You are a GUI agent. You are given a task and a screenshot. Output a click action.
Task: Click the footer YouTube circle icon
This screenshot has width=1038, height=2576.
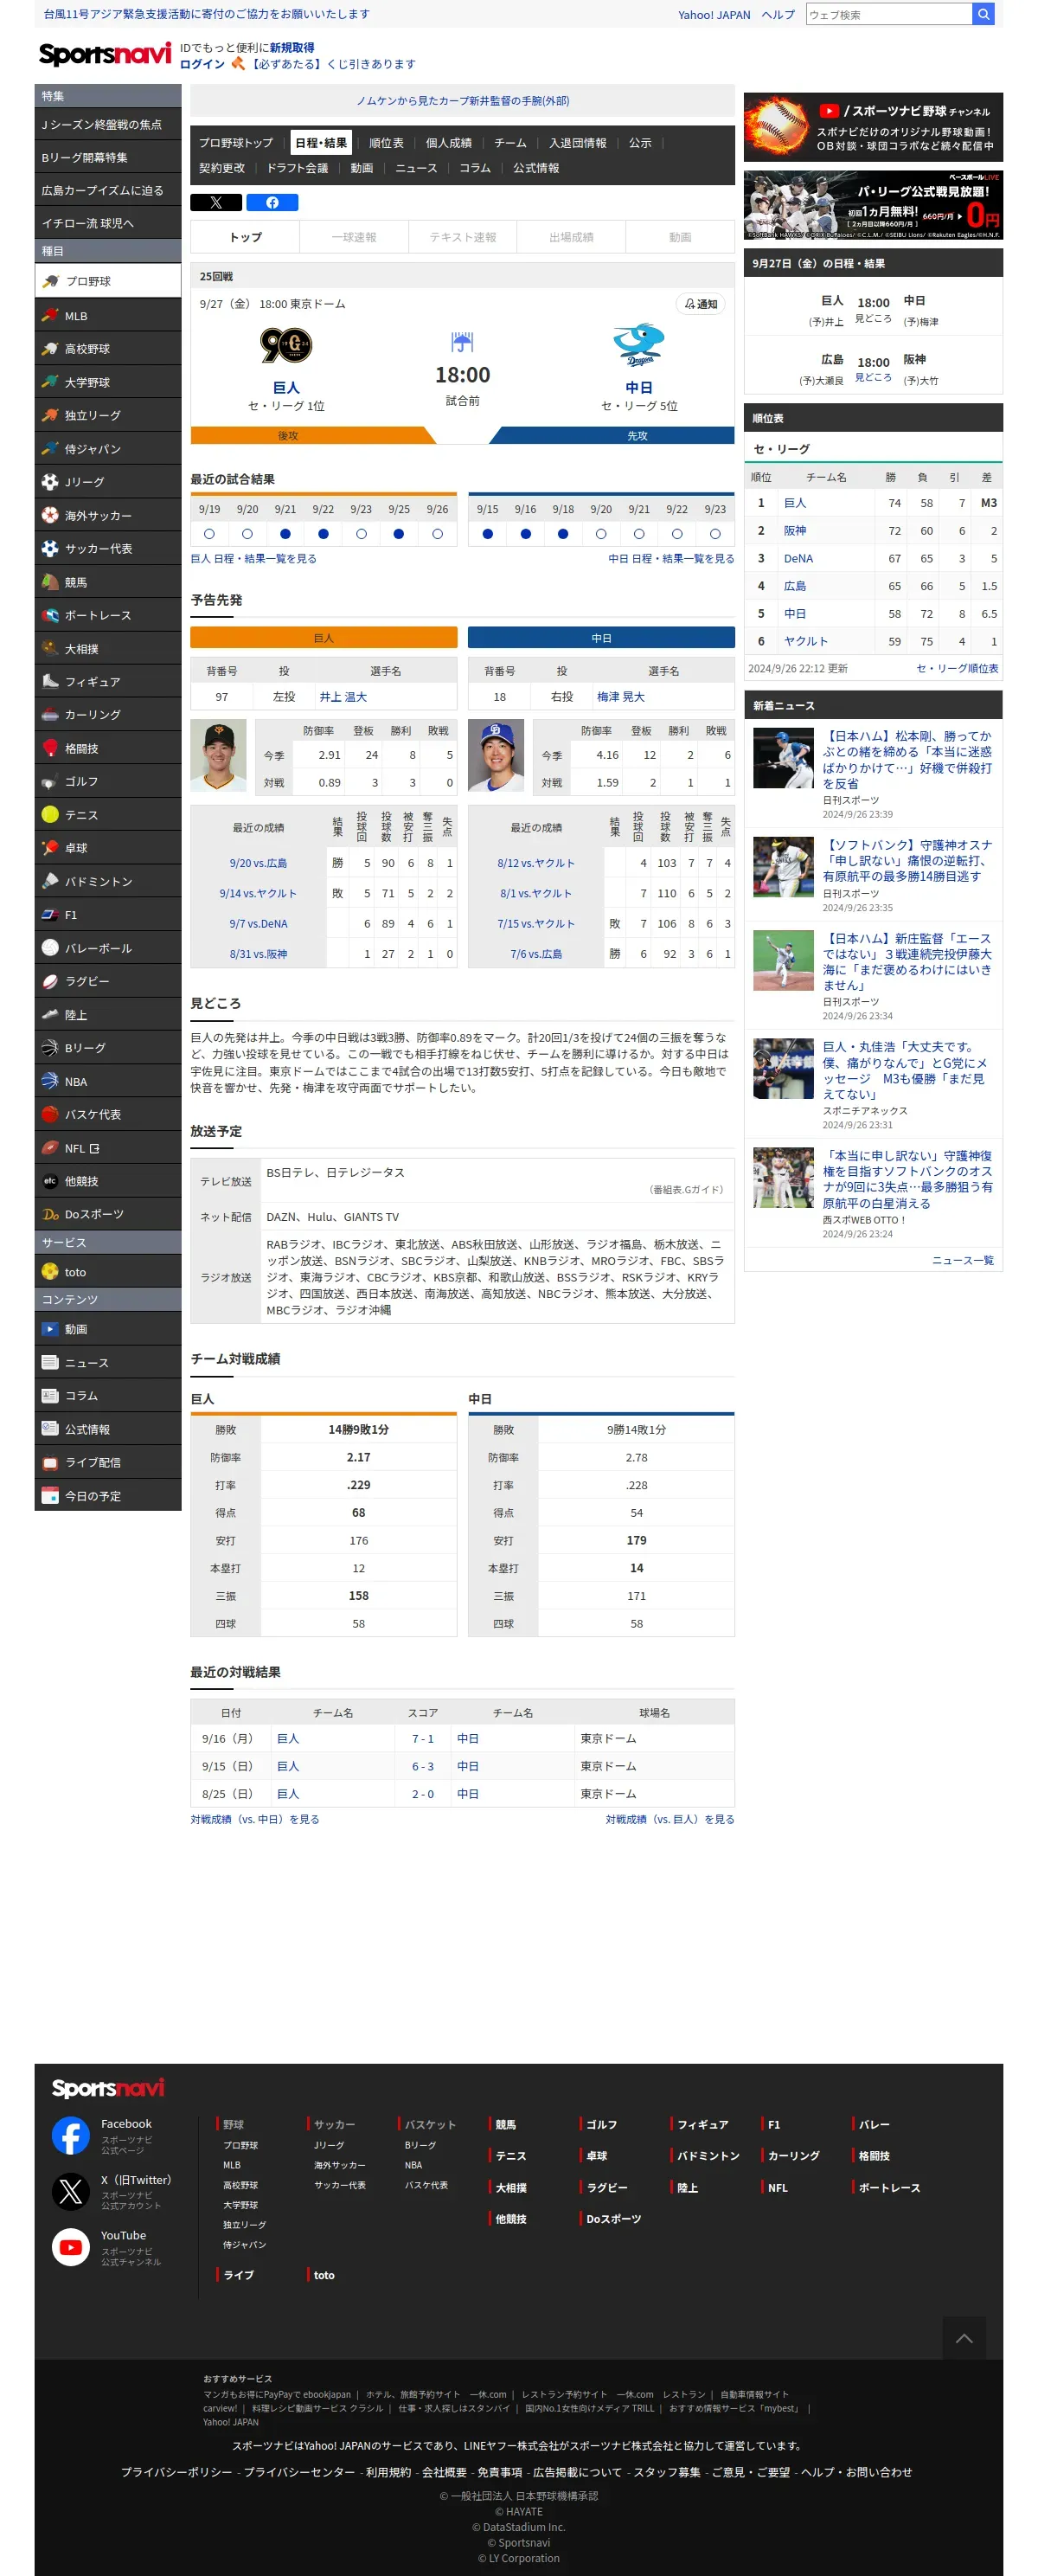click(x=71, y=2247)
